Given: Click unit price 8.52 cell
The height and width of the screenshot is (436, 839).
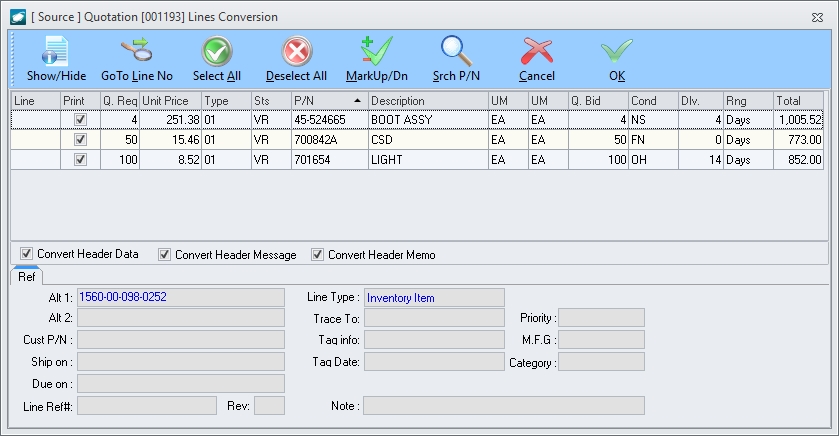Looking at the screenshot, I should [x=170, y=159].
